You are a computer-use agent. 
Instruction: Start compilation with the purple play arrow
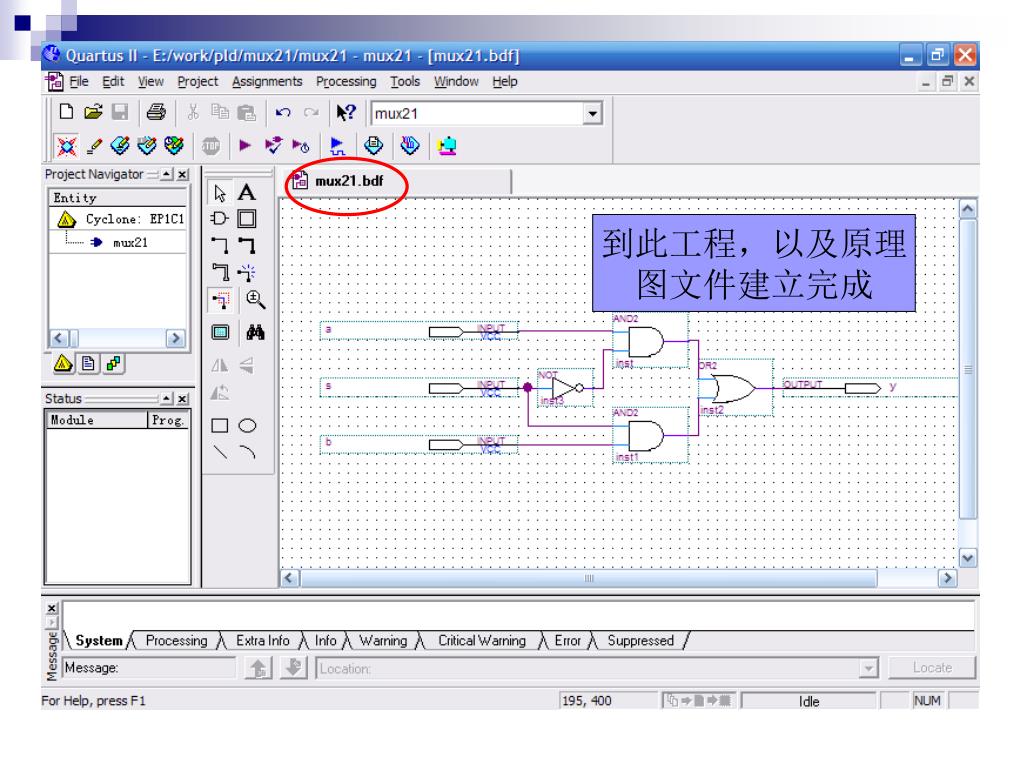coord(245,145)
